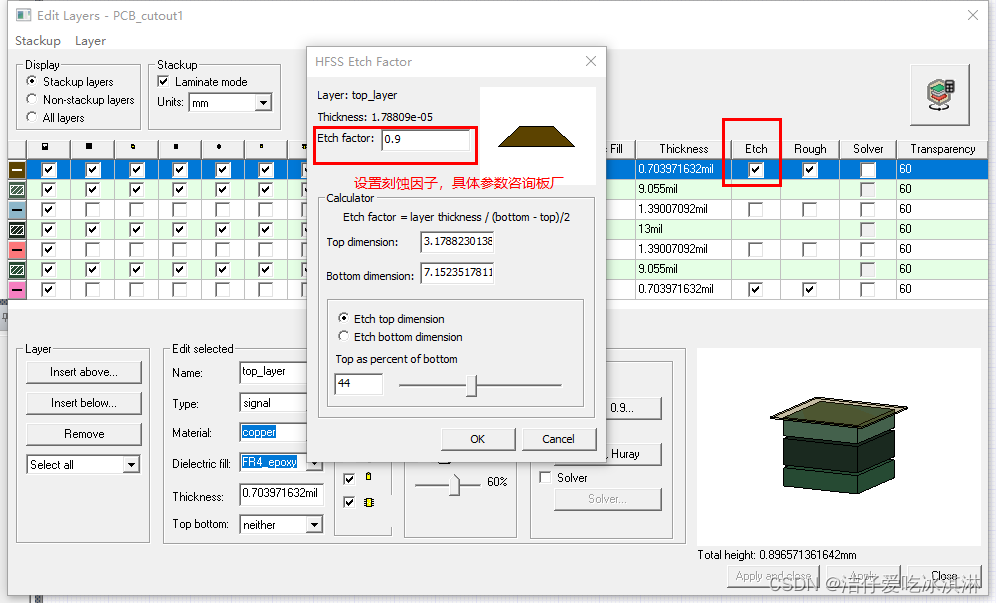The image size is (996, 603).
Task: Click the pink bottom layer swatch icon
Action: pyautogui.click(x=17, y=290)
